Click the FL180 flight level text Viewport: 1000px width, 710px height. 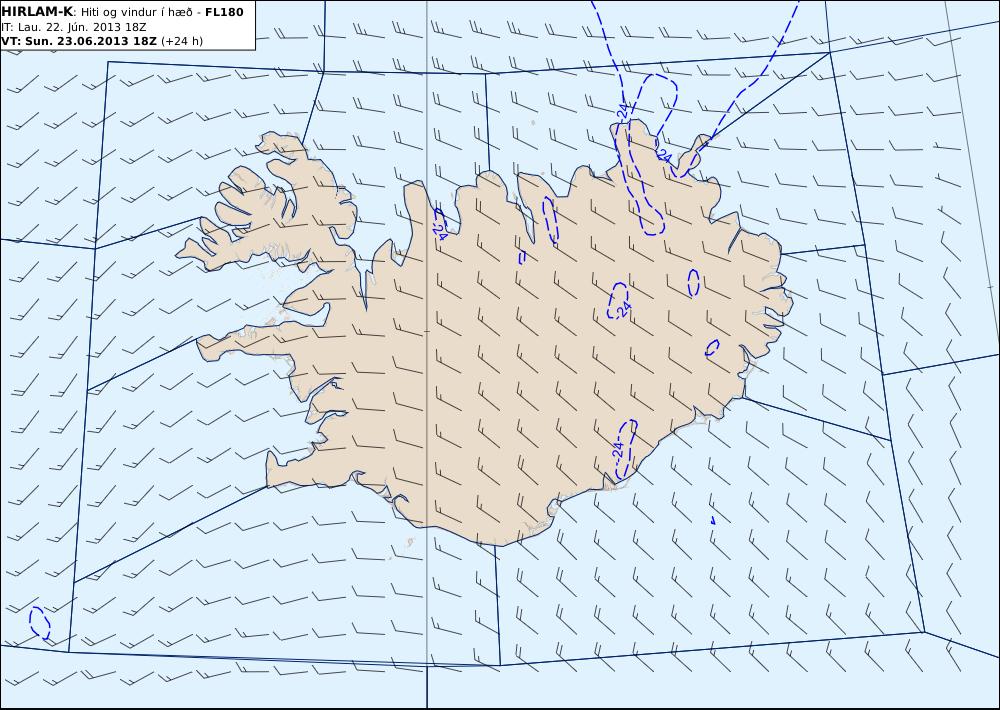tap(224, 12)
